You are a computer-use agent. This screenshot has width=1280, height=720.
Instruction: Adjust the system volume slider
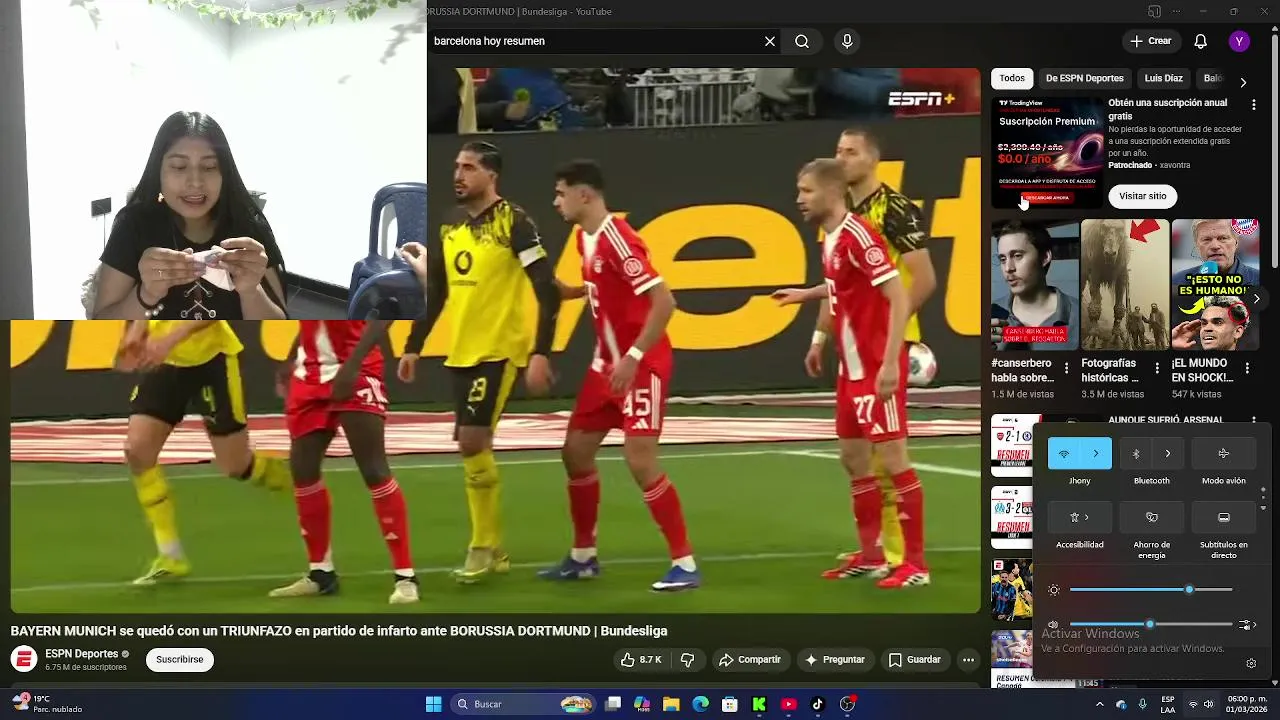[x=1150, y=624]
